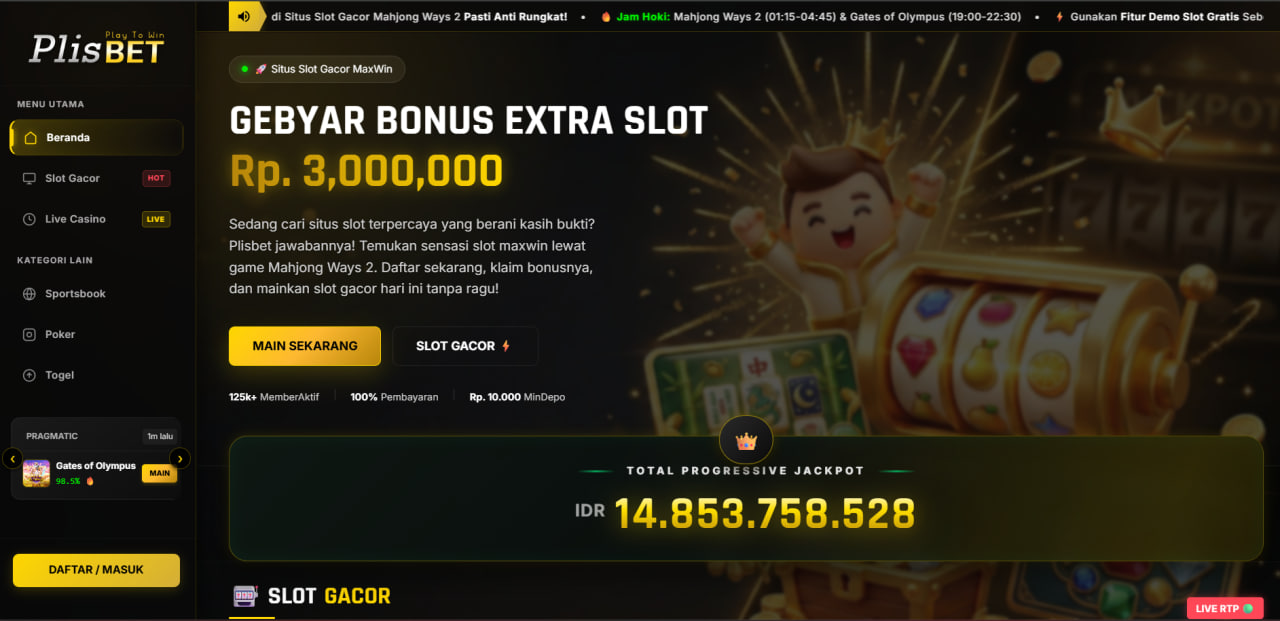Click the MAIN SEKARANG button
The width and height of the screenshot is (1280, 621).
(305, 346)
